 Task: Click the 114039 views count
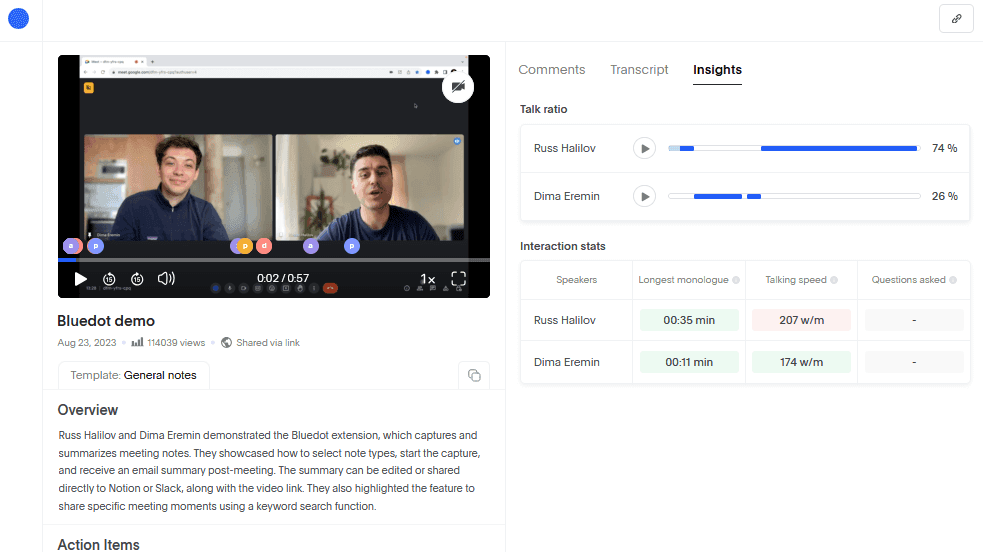pyautogui.click(x=176, y=343)
